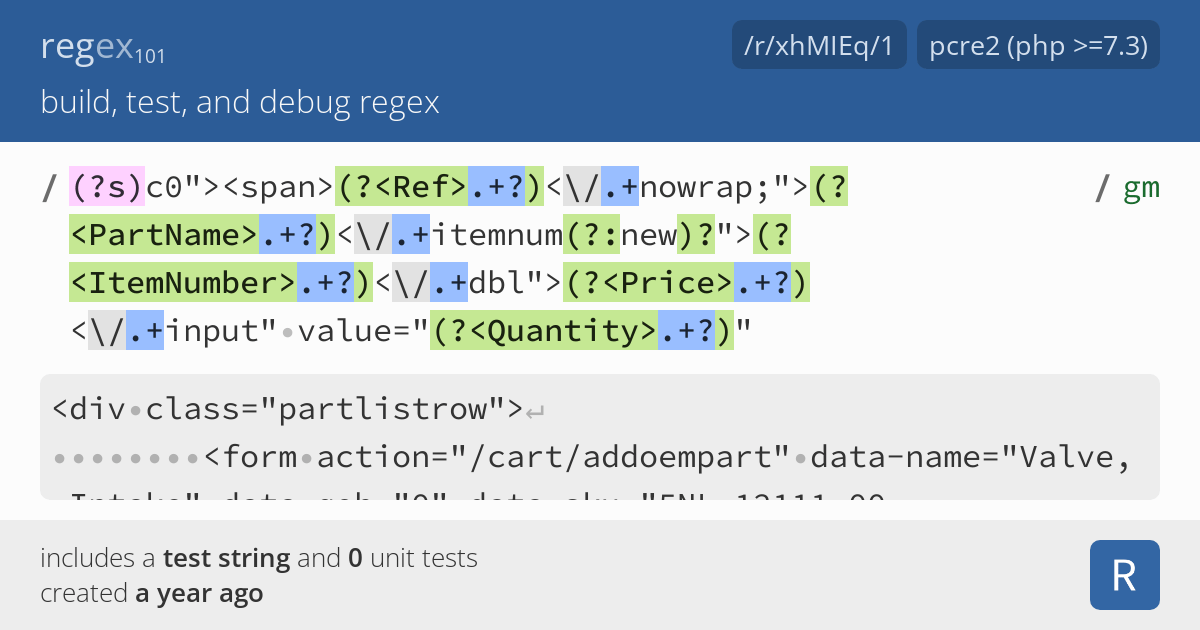Viewport: 1200px width, 630px height.
Task: Click the blue R avatar icon
Action: 1124,575
